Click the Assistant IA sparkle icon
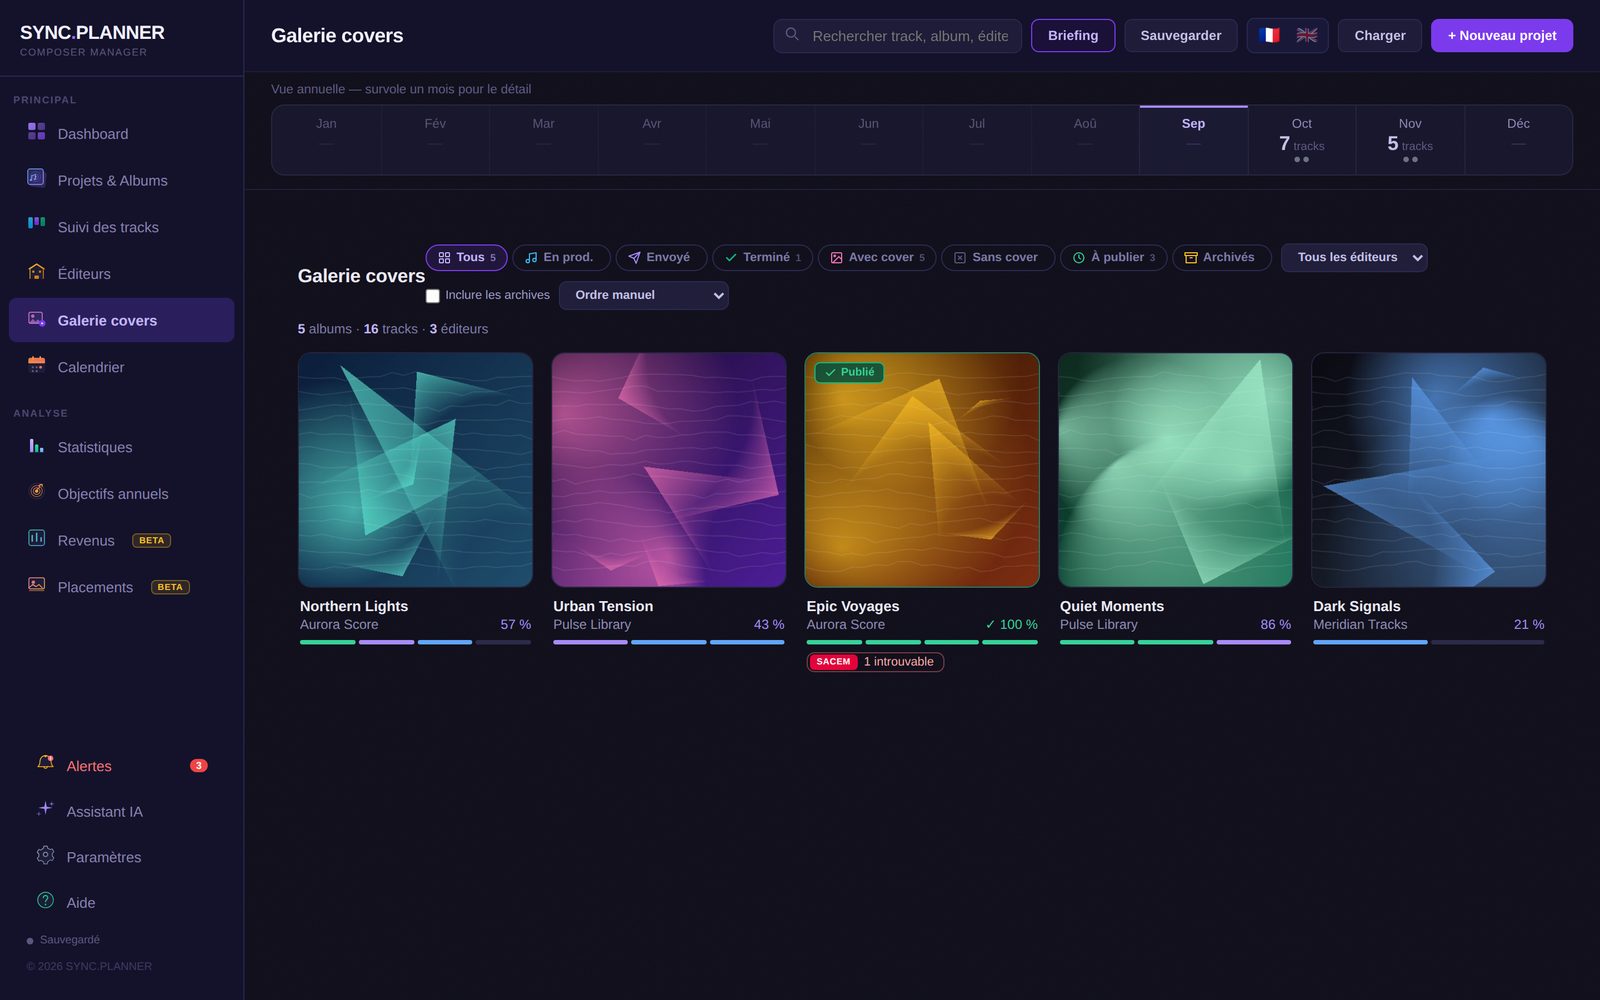The image size is (1600, 1000). [x=45, y=809]
